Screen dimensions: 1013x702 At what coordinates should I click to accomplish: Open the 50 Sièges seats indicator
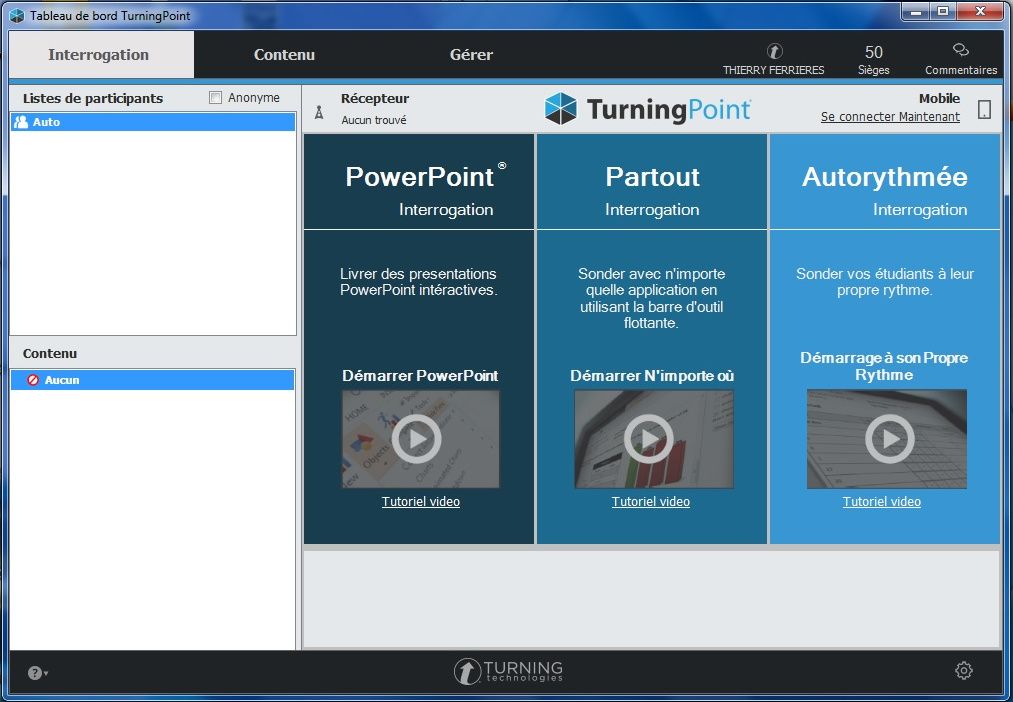click(873, 59)
